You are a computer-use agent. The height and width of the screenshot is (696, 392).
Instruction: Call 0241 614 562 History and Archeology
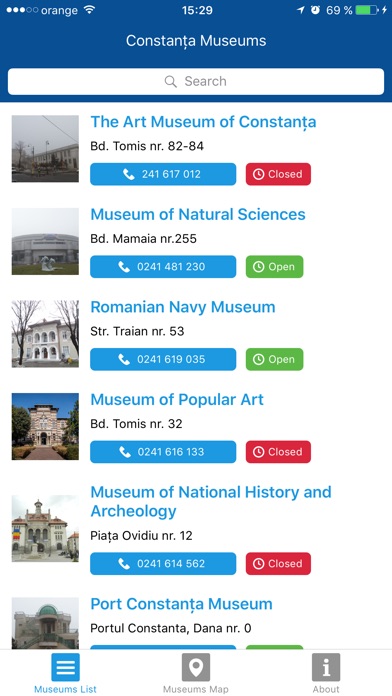point(163,564)
